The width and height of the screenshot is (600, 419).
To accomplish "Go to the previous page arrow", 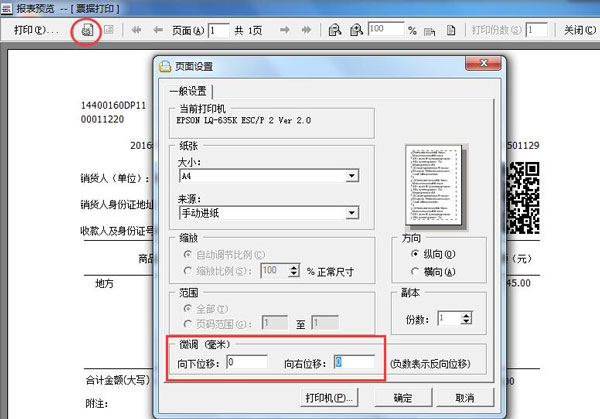I will click(x=157, y=30).
